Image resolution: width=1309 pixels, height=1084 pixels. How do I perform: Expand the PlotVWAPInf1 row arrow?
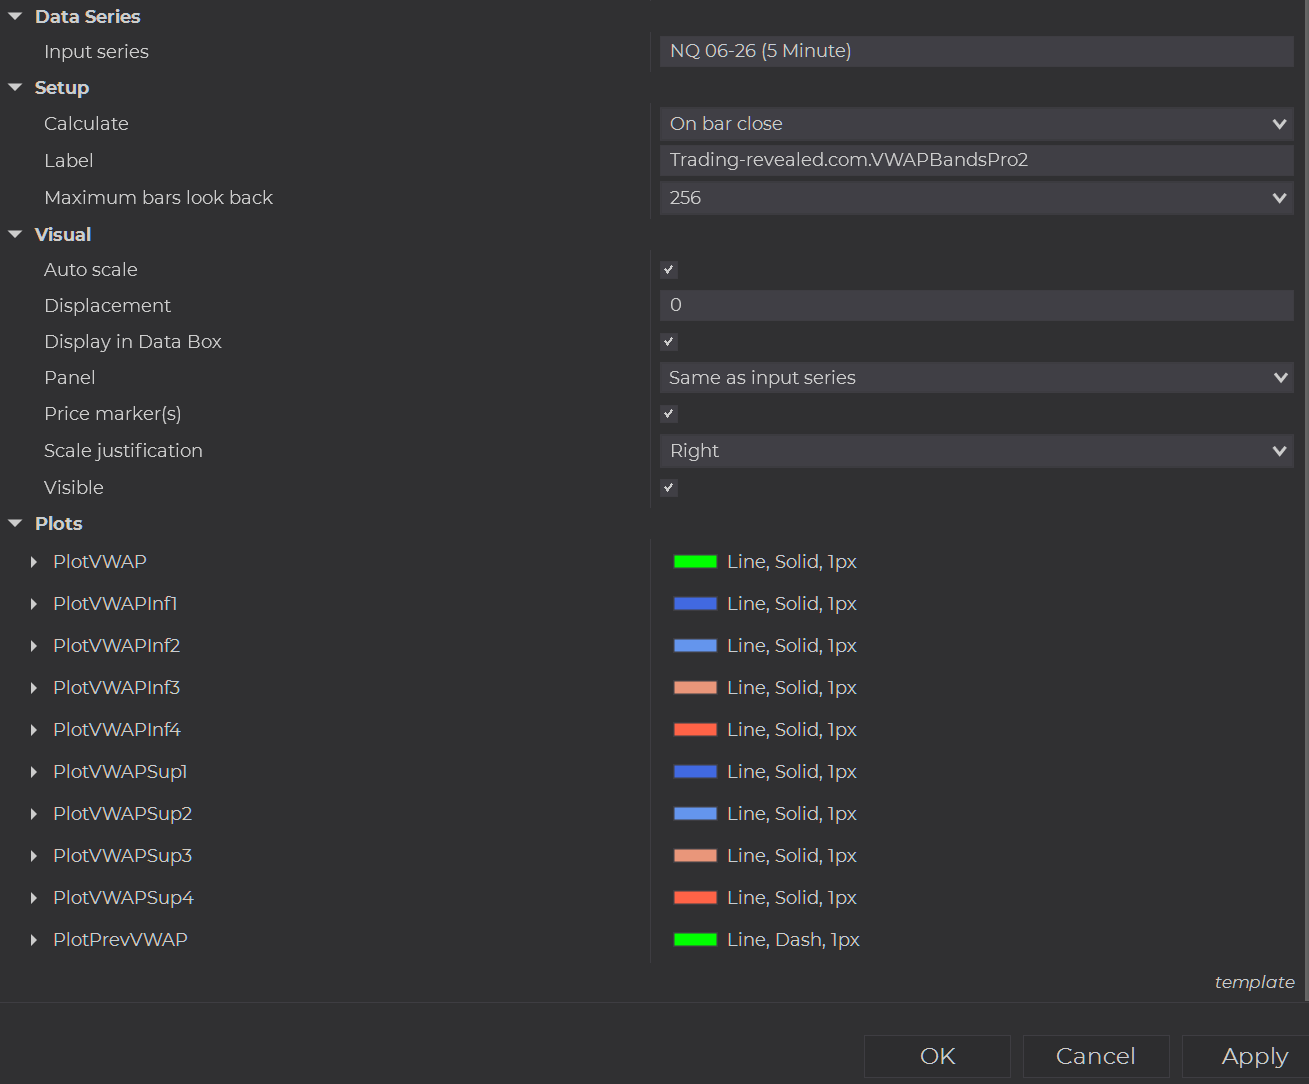tap(34, 604)
